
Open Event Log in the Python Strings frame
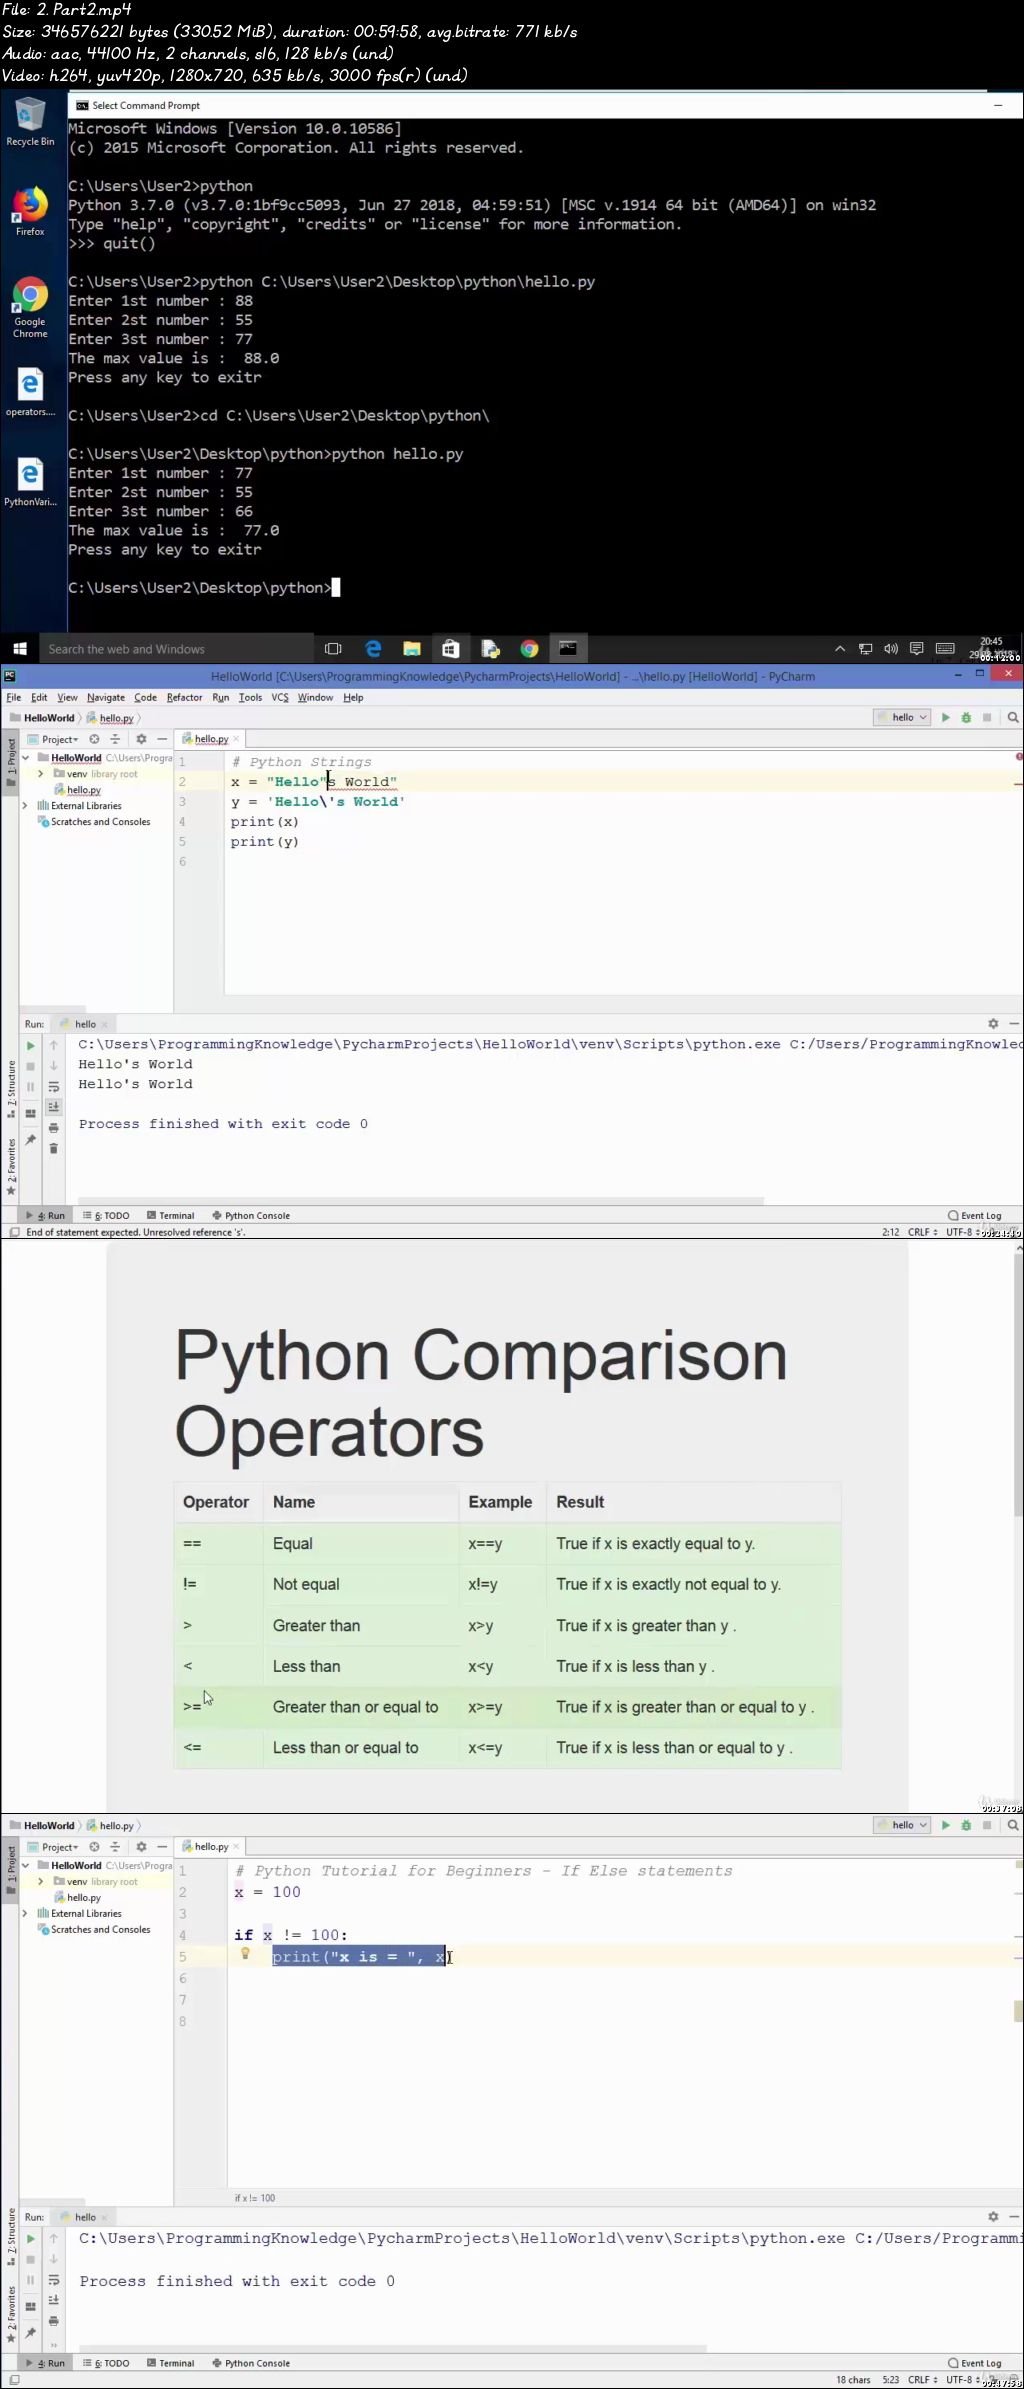975,1216
